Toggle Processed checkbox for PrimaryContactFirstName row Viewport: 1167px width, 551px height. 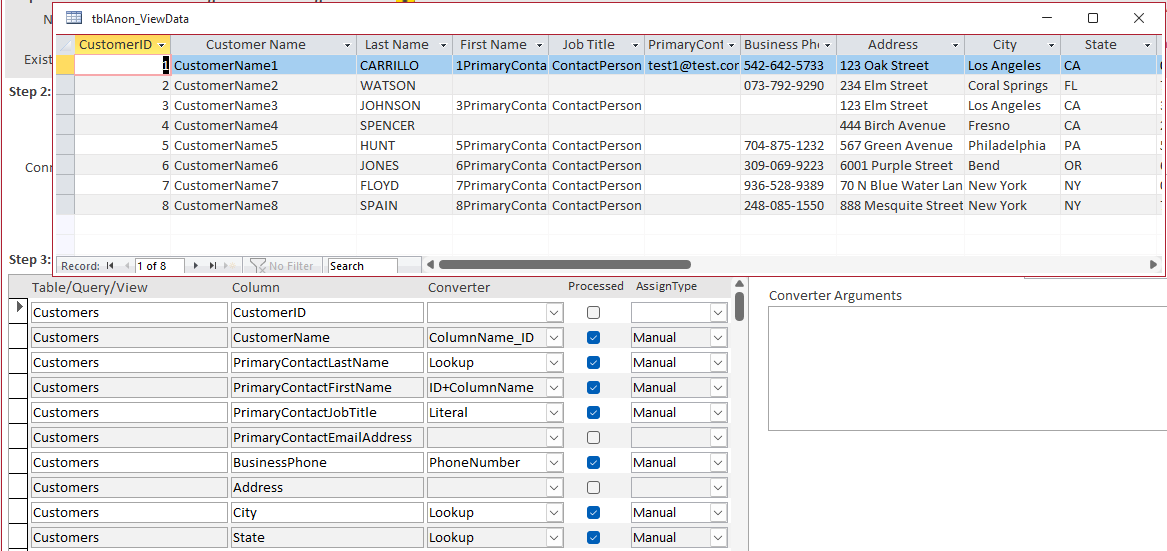pos(593,387)
